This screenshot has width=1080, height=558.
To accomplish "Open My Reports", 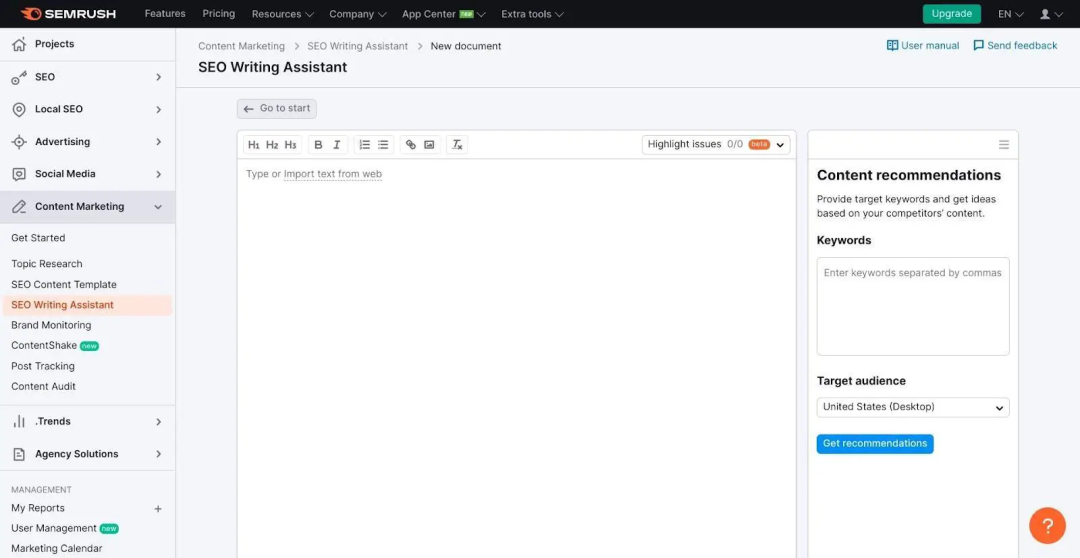I will coord(38,508).
